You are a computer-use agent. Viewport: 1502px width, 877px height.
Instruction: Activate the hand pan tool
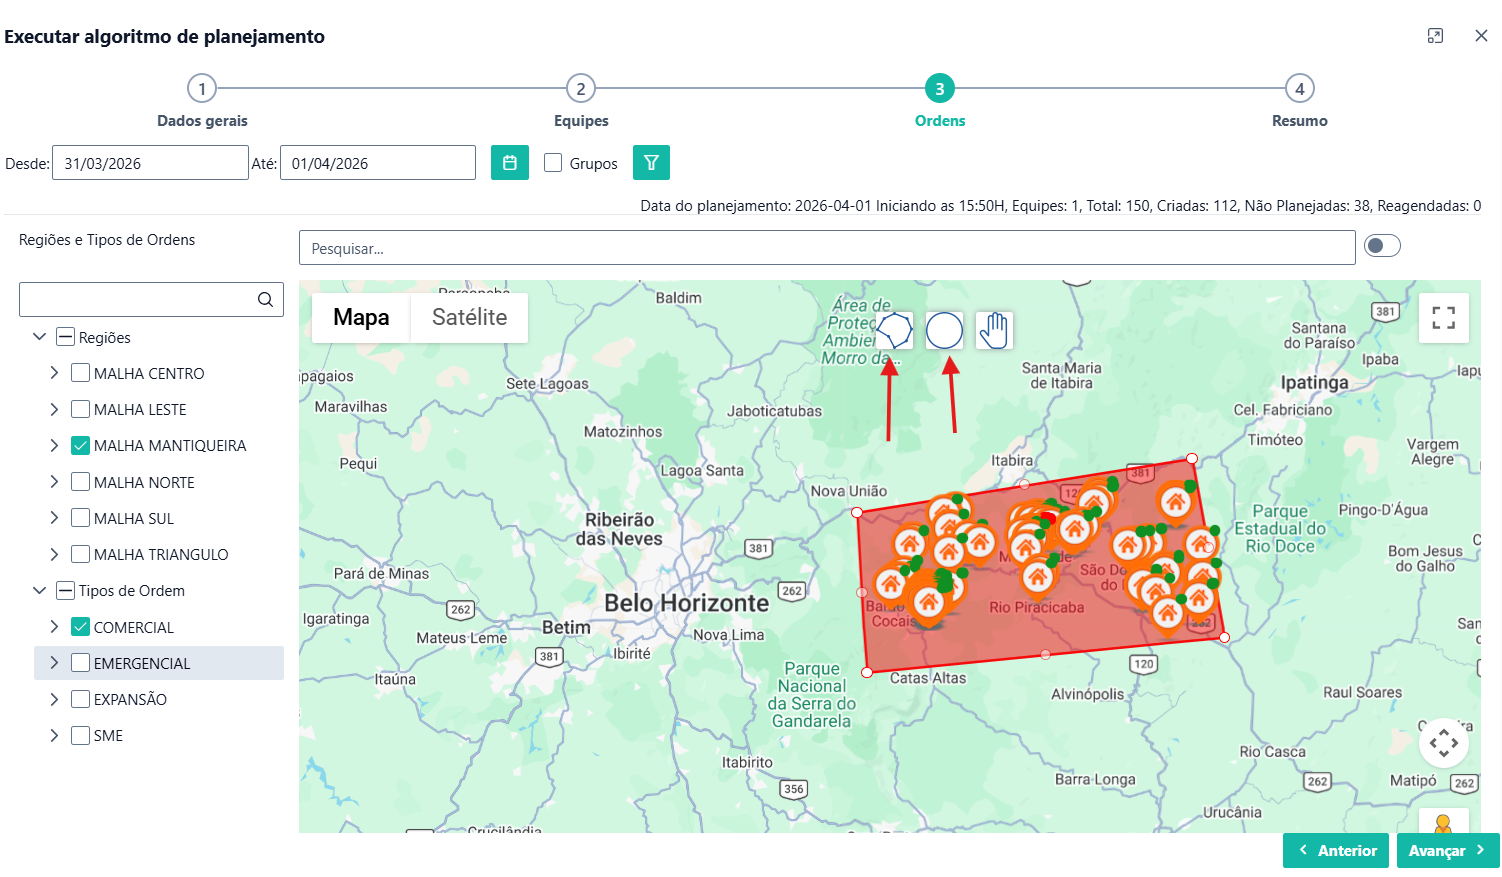pyautogui.click(x=994, y=330)
